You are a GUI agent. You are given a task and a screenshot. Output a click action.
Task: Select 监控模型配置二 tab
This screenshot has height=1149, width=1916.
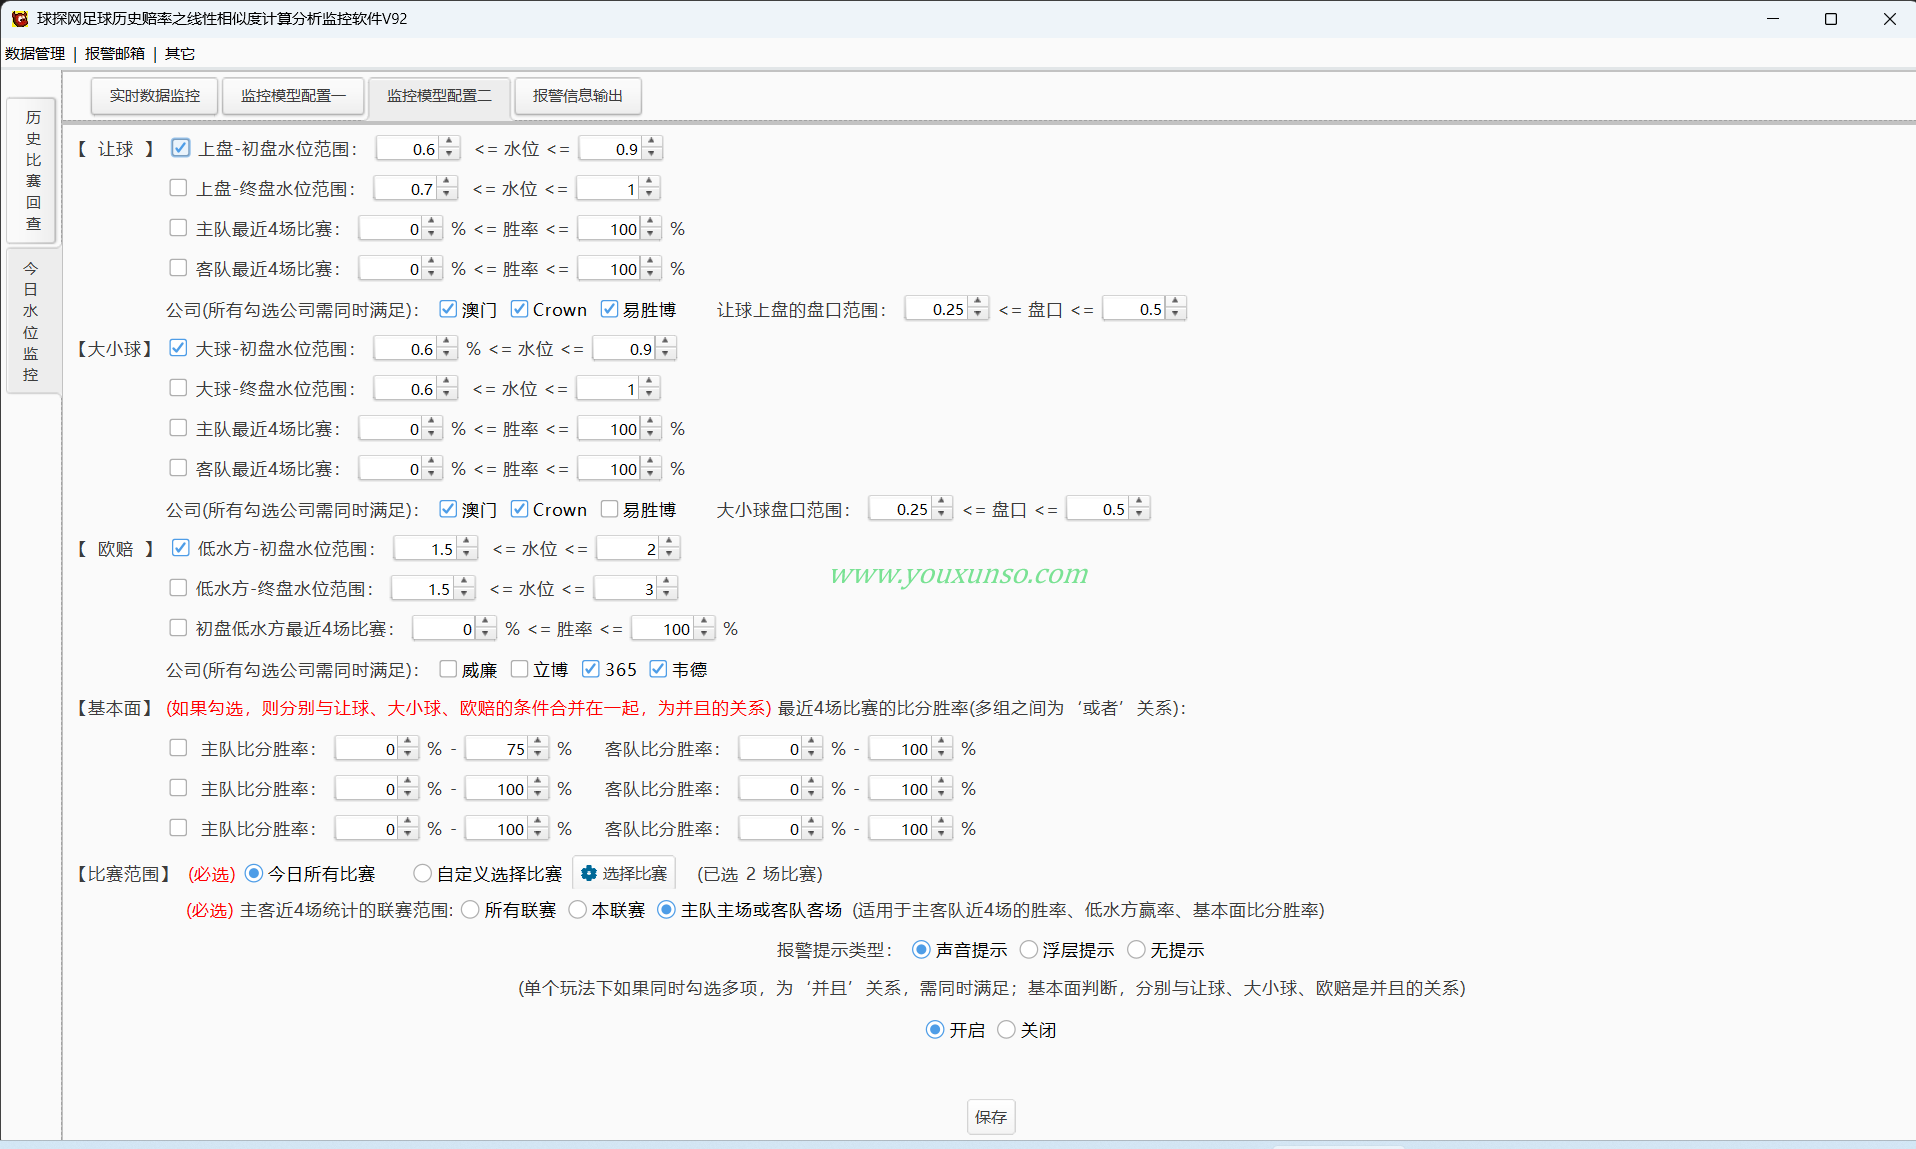click(x=439, y=96)
